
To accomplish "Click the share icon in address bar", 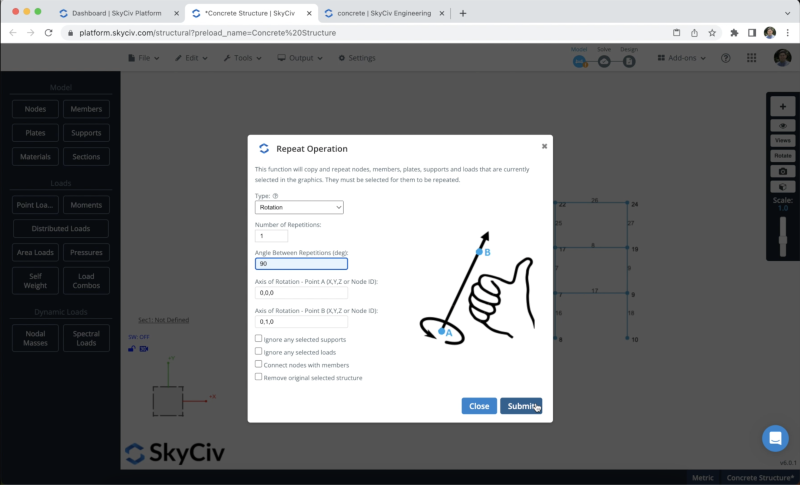I will pos(694,33).
